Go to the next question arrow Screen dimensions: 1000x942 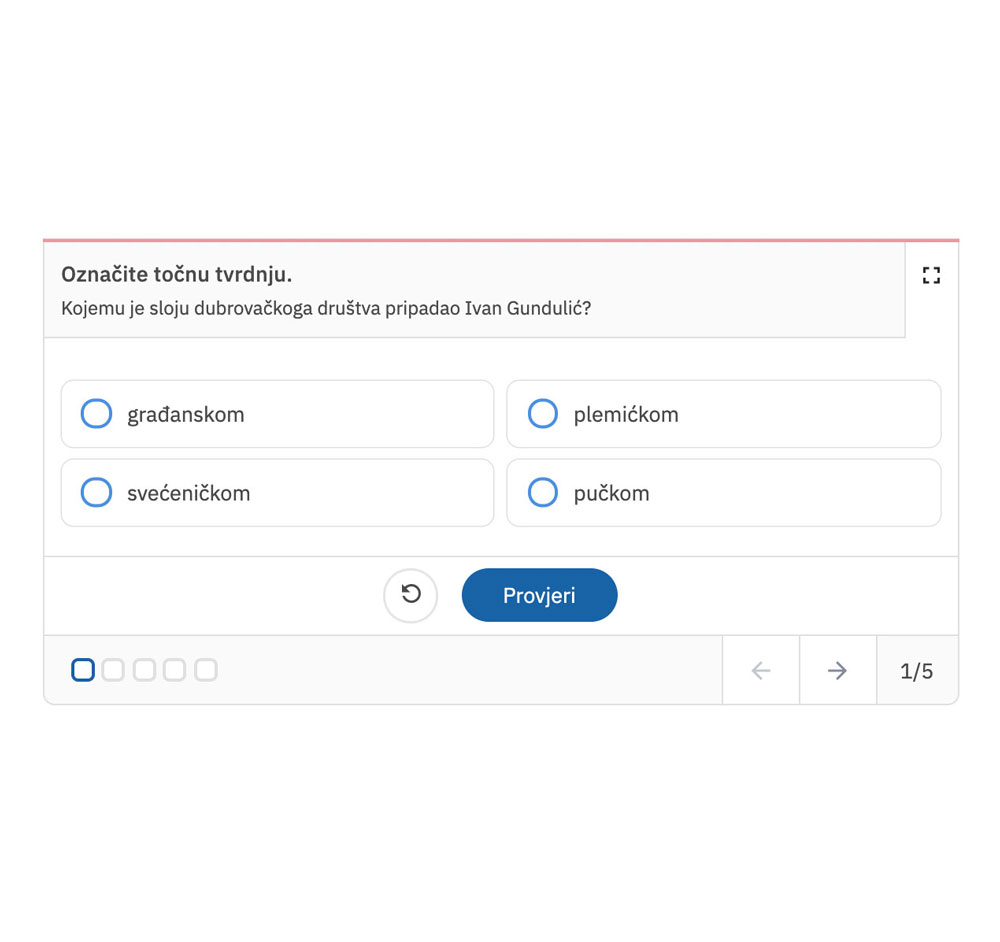pyautogui.click(x=838, y=671)
